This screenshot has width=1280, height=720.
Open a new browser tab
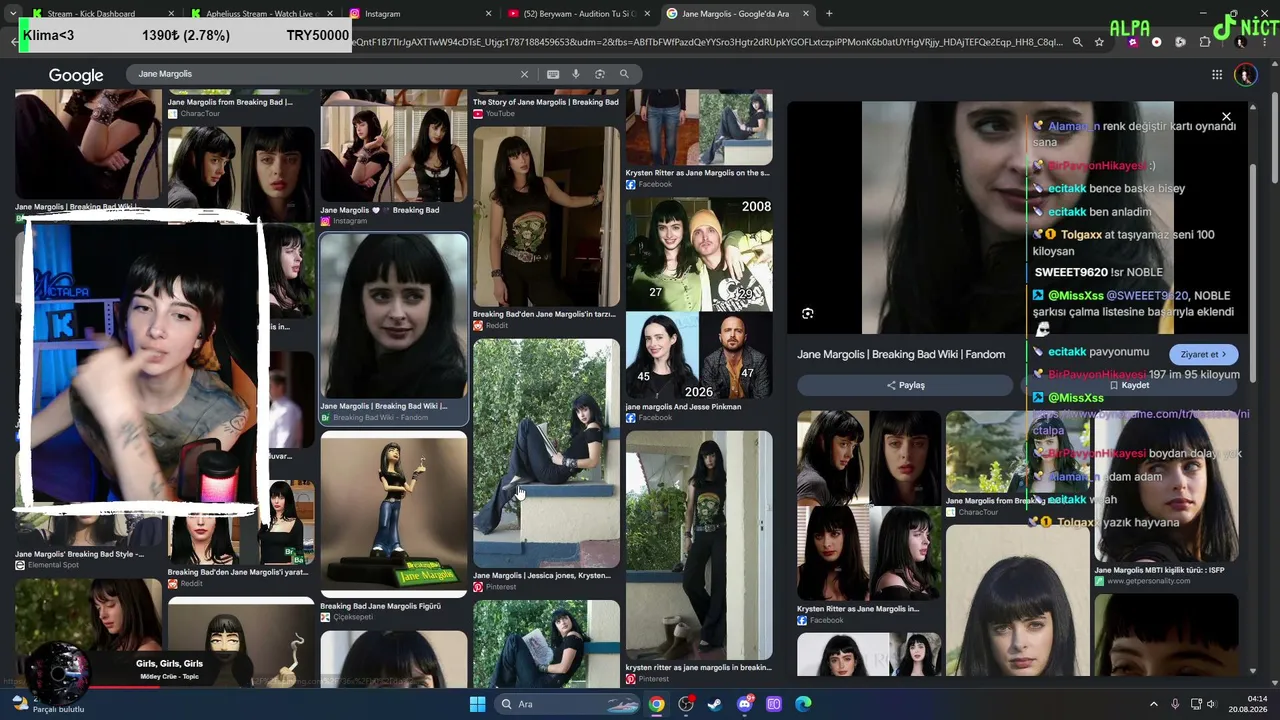click(x=829, y=14)
